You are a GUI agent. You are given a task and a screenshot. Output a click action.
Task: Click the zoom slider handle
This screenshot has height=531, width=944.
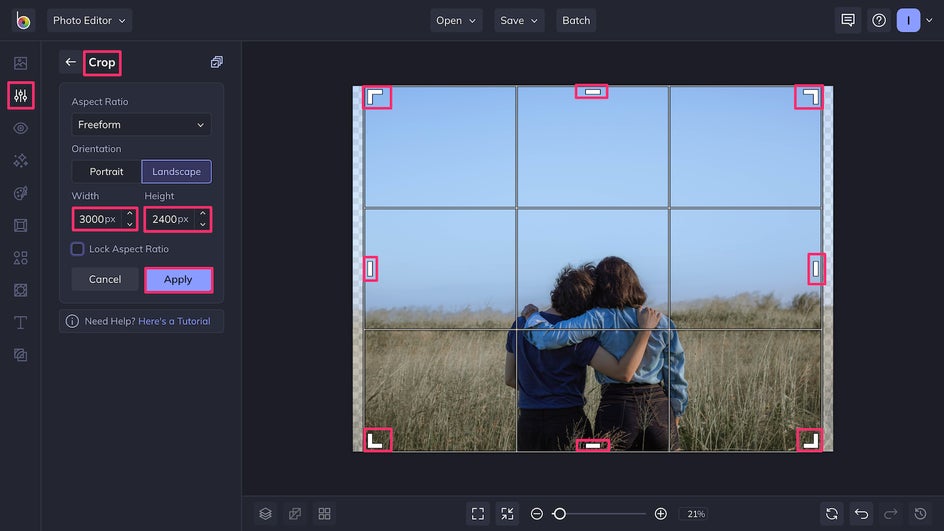[x=559, y=513]
